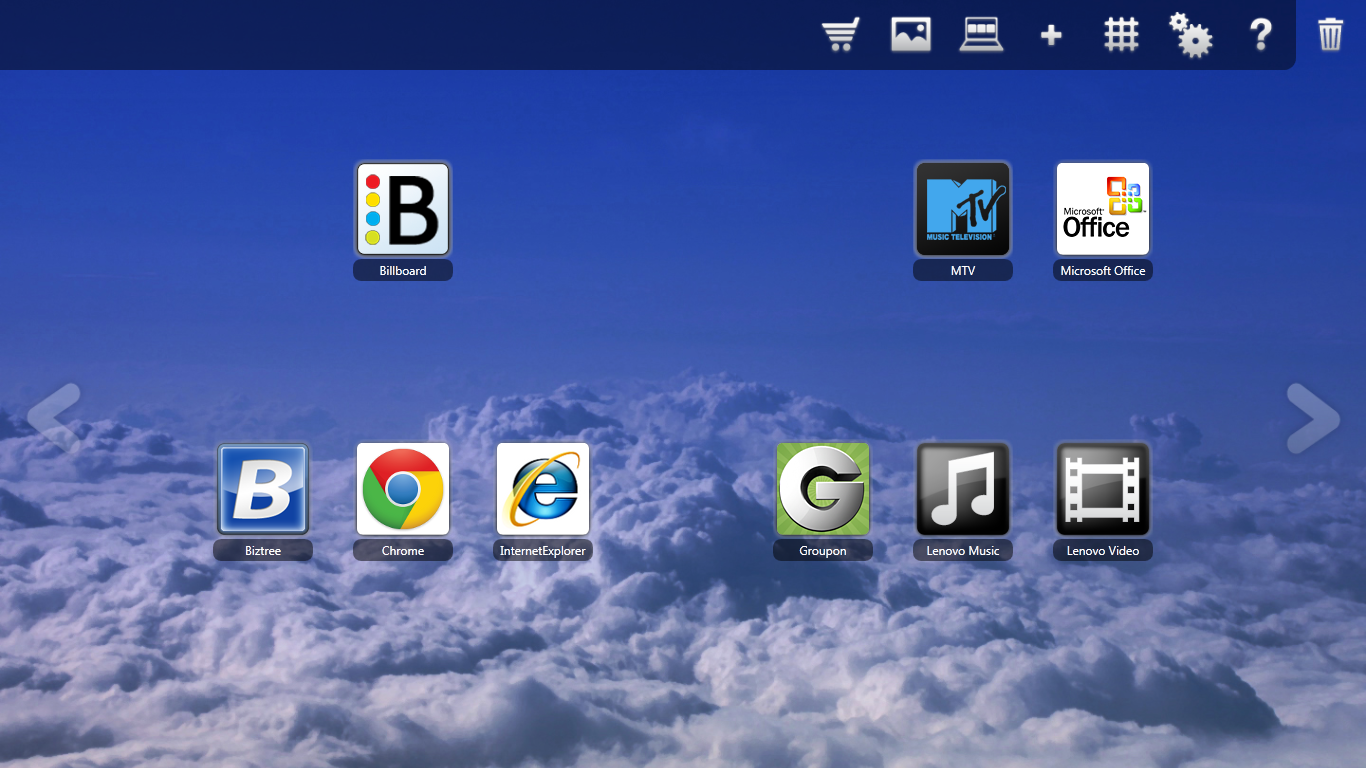Click the MTV text label
The image size is (1366, 768).
[963, 271]
